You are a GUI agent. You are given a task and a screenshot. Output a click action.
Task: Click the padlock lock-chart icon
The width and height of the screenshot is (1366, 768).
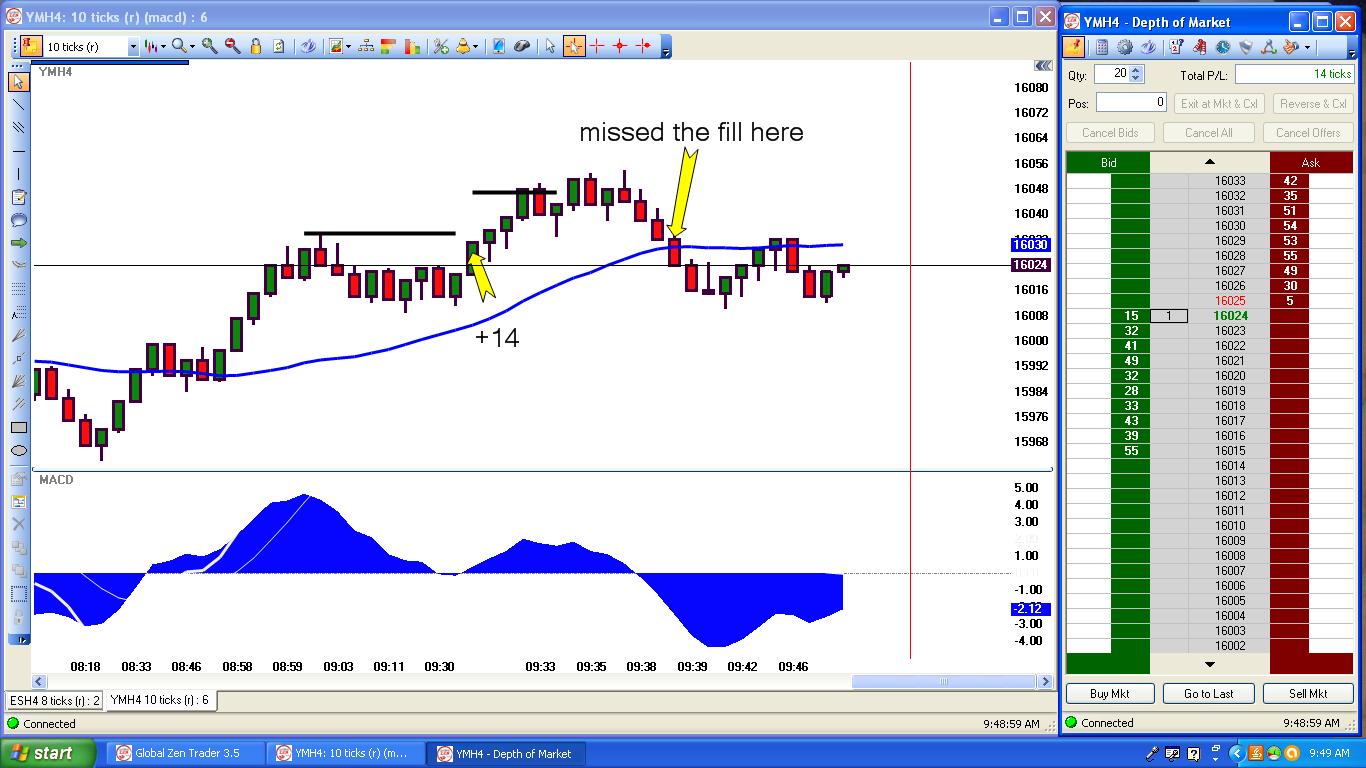(x=256, y=46)
